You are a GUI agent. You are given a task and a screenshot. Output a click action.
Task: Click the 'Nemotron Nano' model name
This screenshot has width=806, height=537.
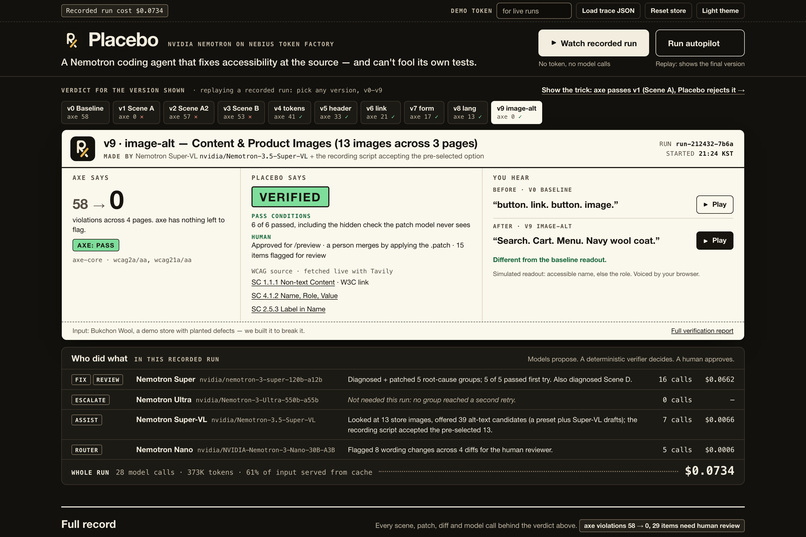pos(164,450)
